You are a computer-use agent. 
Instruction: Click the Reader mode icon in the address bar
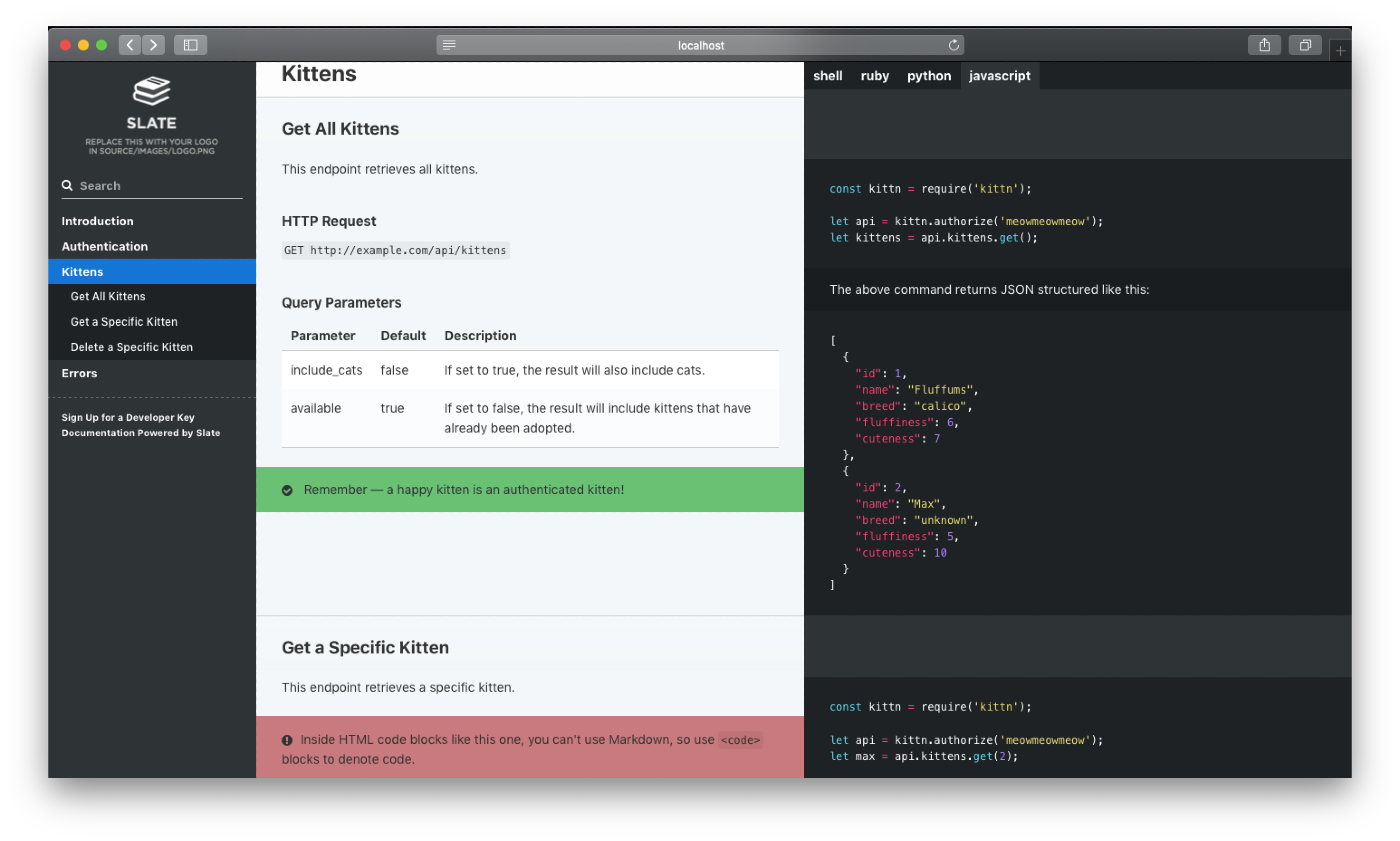click(449, 44)
